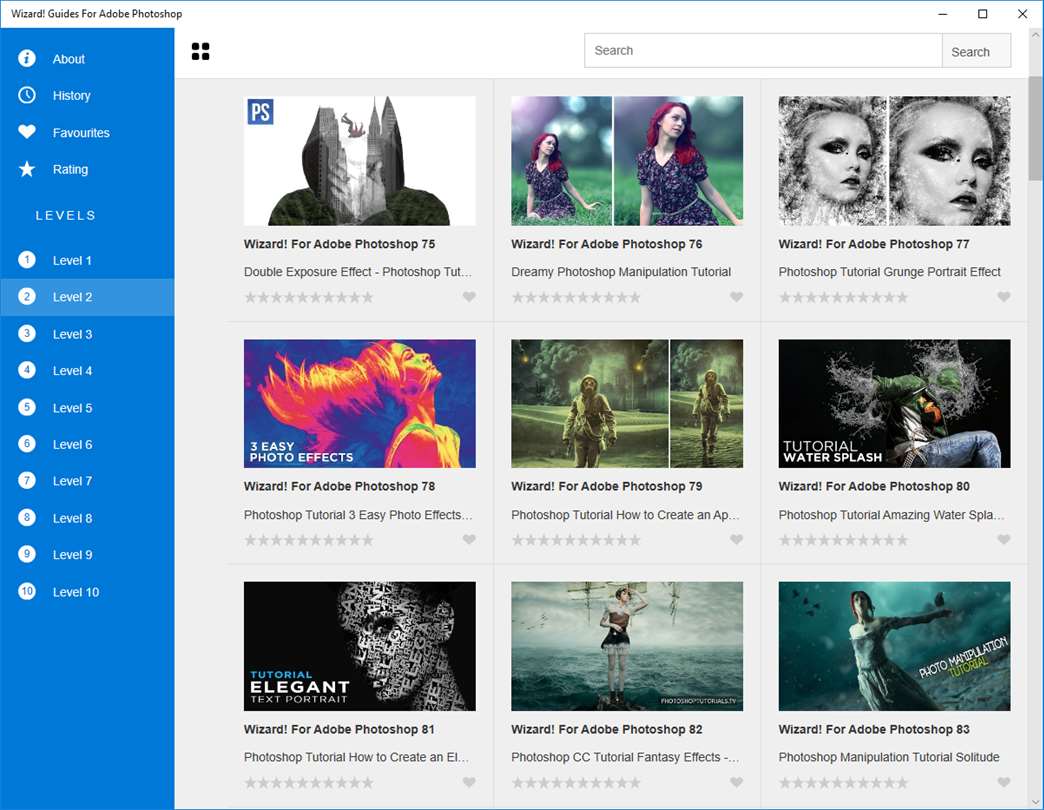This screenshot has width=1044, height=810.
Task: Set star rating for tutorial 83
Action: click(844, 783)
